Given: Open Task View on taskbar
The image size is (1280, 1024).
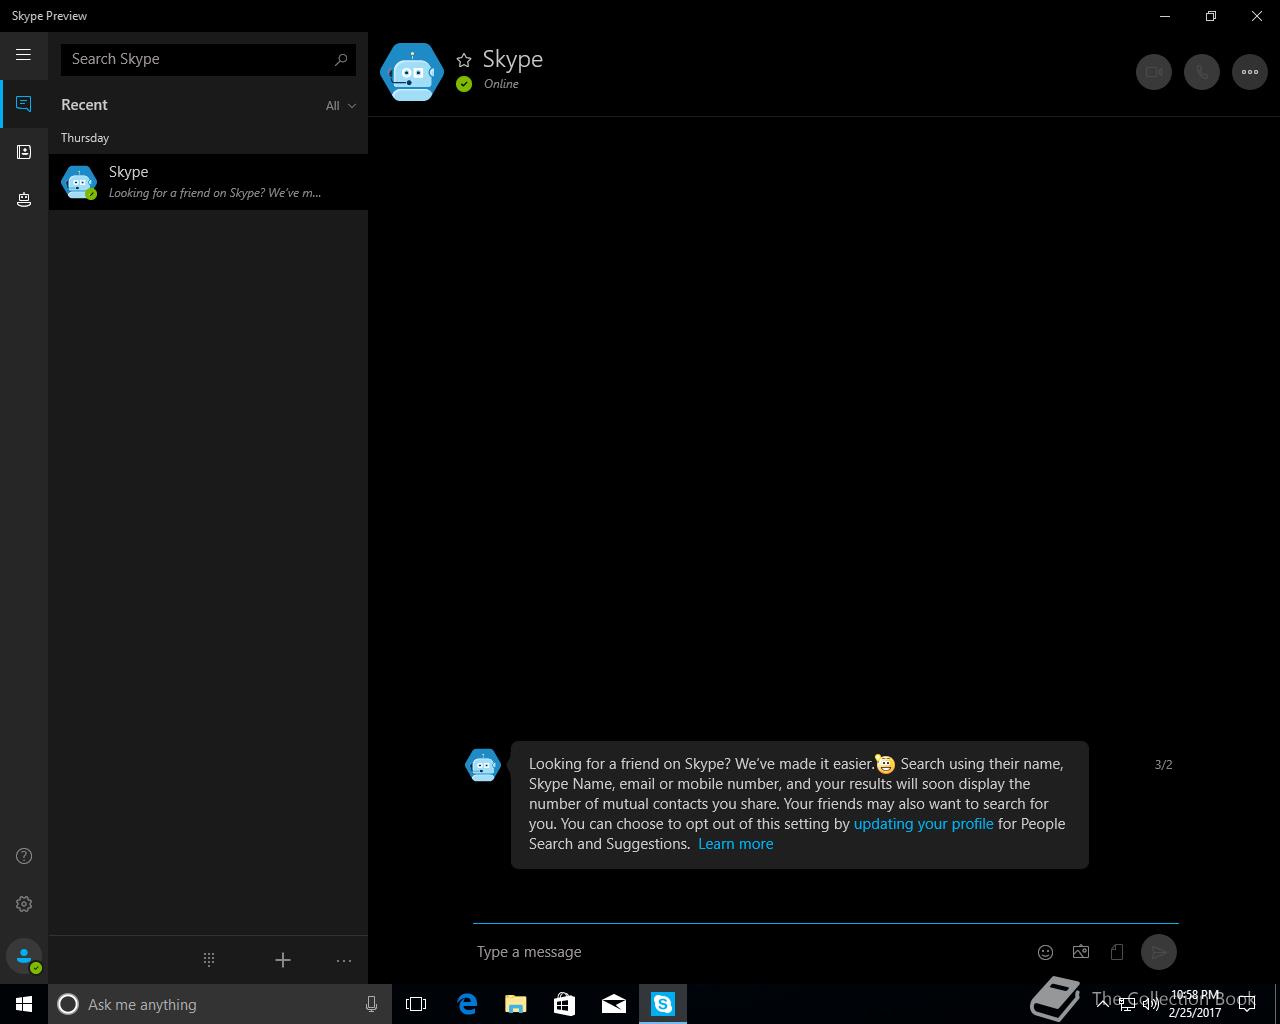Looking at the screenshot, I should [x=416, y=1004].
